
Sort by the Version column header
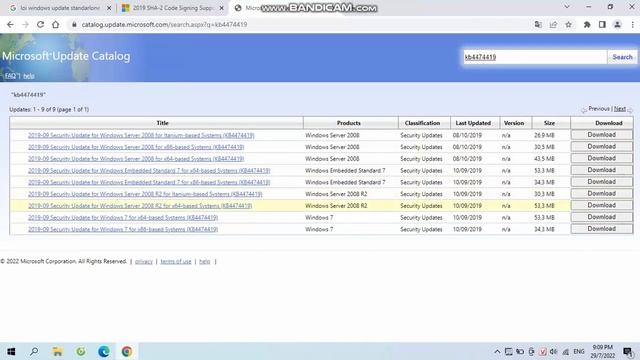514,123
